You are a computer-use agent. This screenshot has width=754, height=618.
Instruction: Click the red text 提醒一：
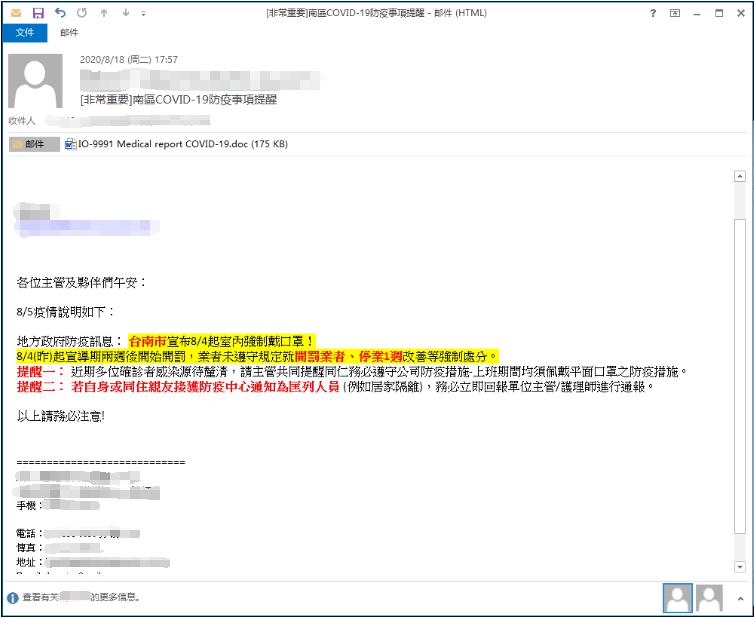click(40, 371)
